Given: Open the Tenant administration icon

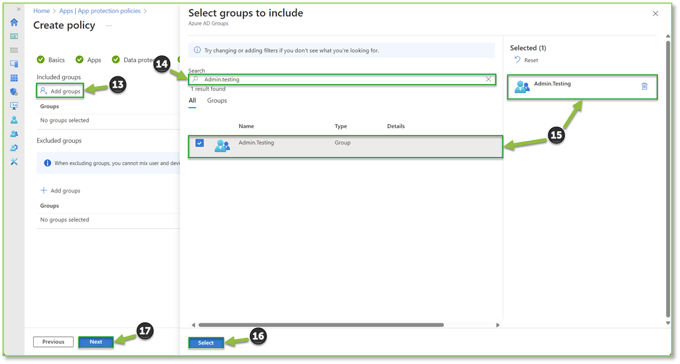Looking at the screenshot, I should coord(14,148).
